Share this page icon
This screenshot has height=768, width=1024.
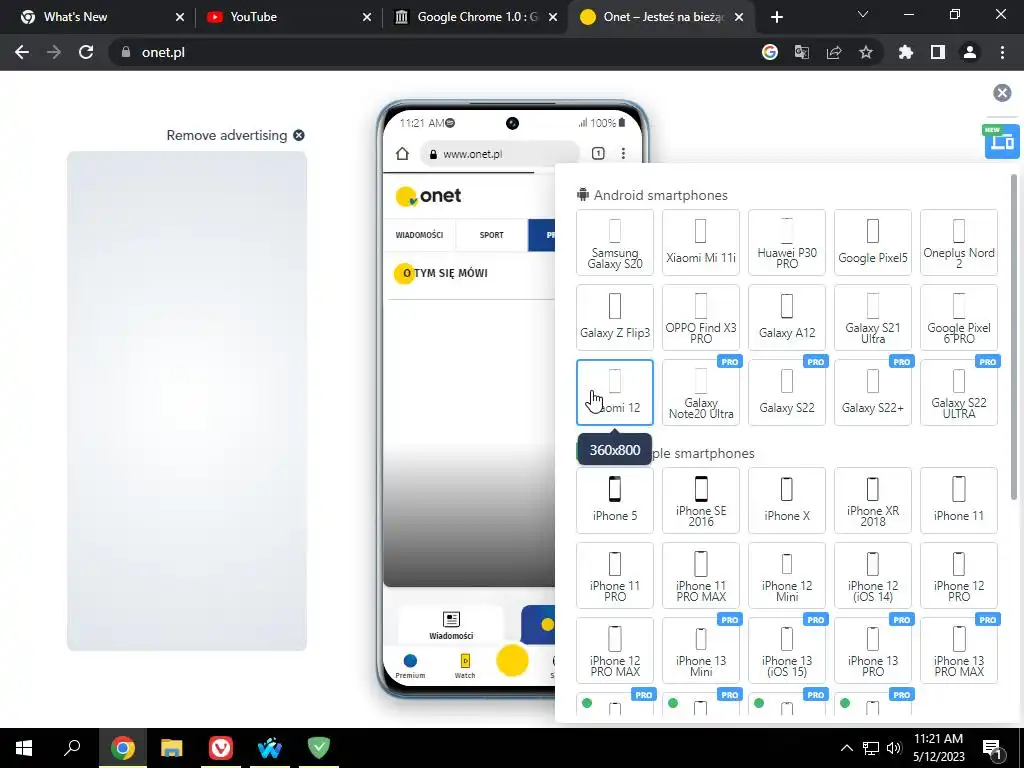(833, 52)
